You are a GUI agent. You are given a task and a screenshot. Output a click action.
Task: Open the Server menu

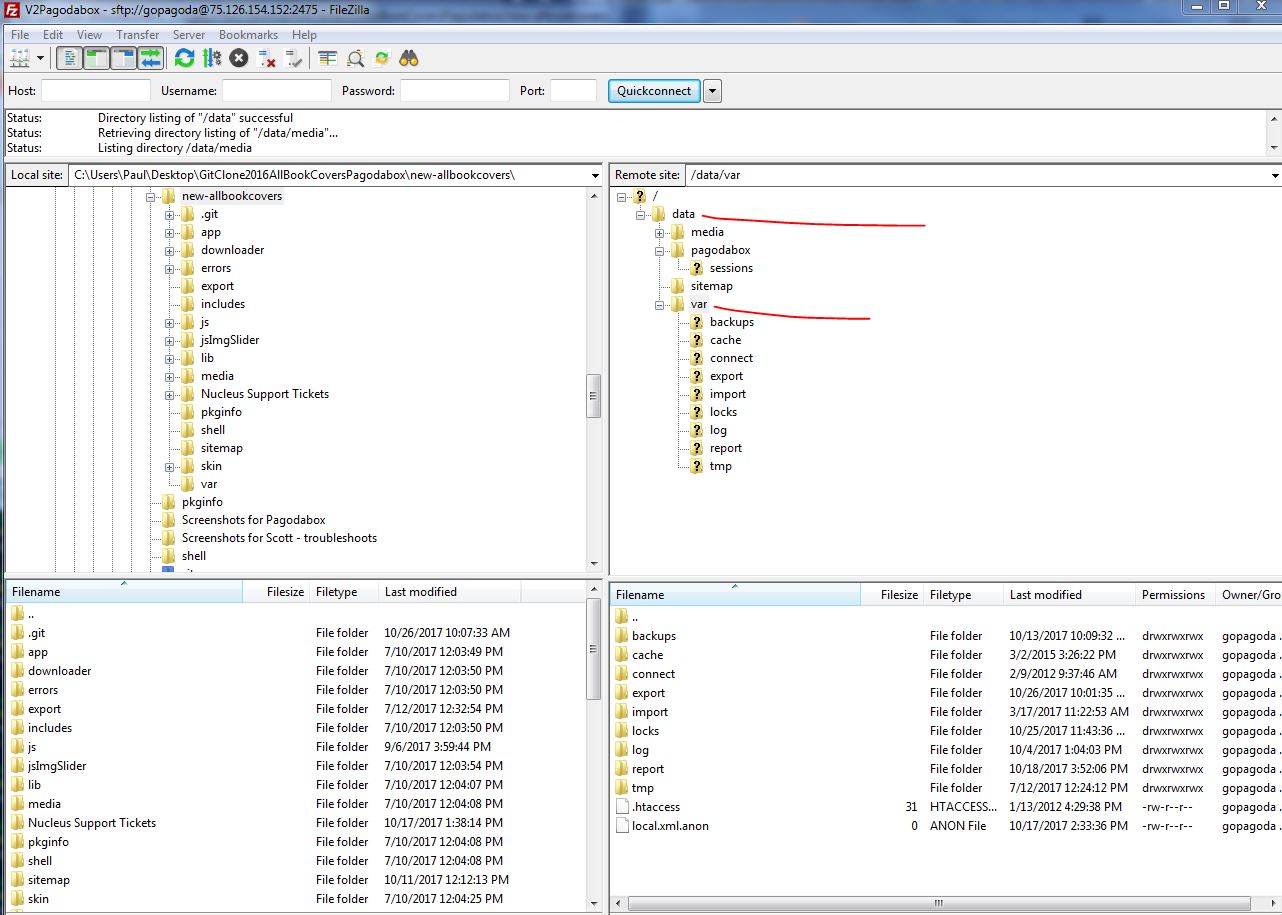pyautogui.click(x=189, y=35)
